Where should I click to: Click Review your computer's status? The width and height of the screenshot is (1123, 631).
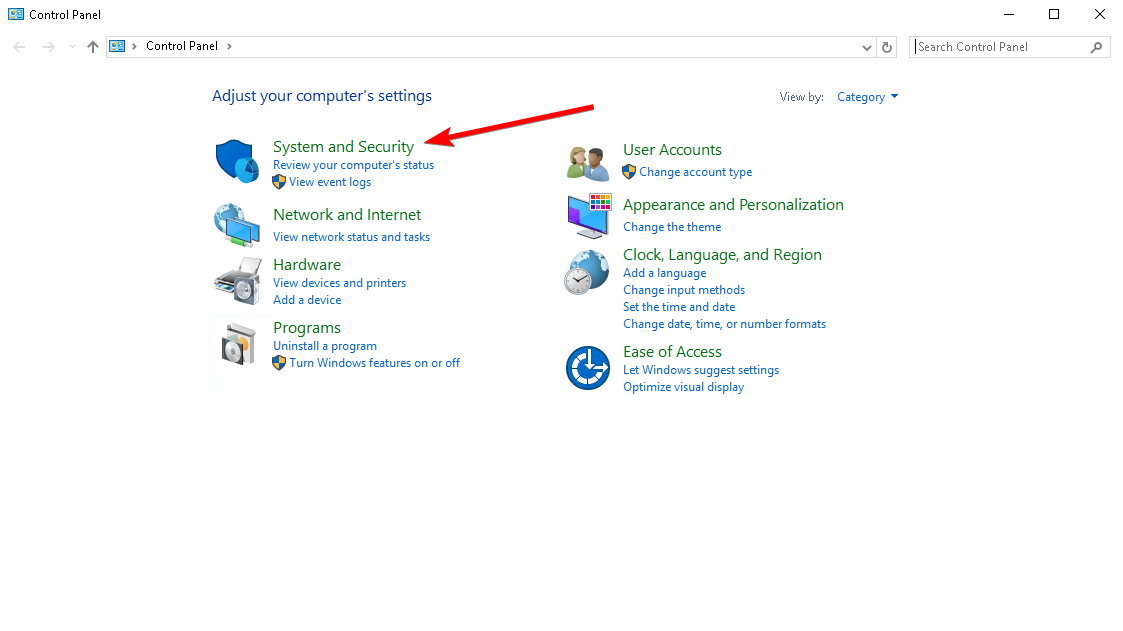coord(353,164)
